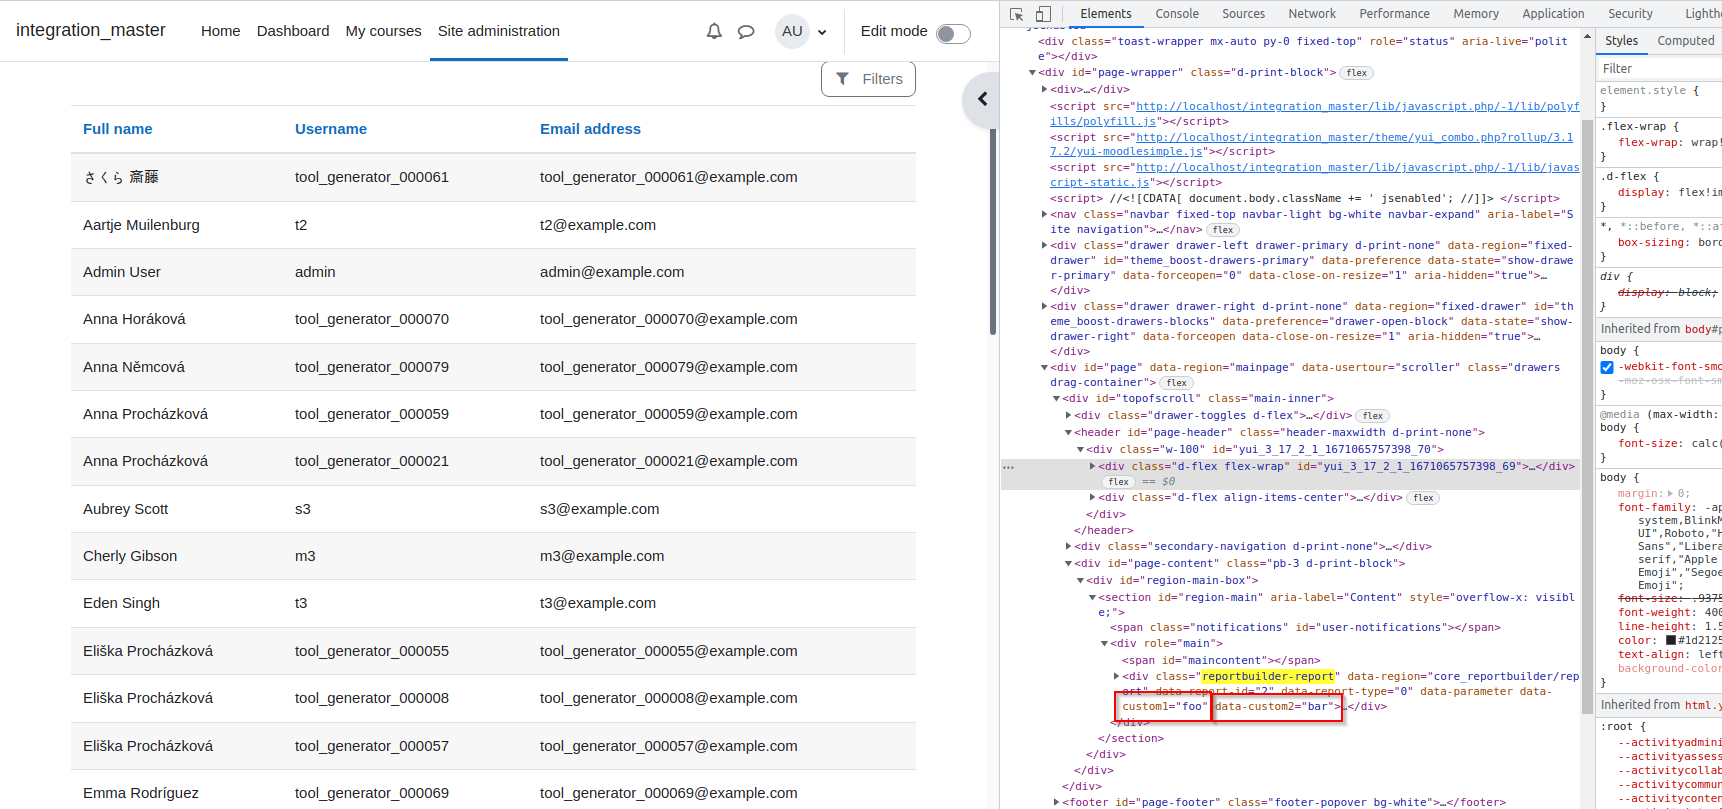Switch to the Sources tab in DevTools
This screenshot has height=809, width=1722.
[x=1243, y=14]
